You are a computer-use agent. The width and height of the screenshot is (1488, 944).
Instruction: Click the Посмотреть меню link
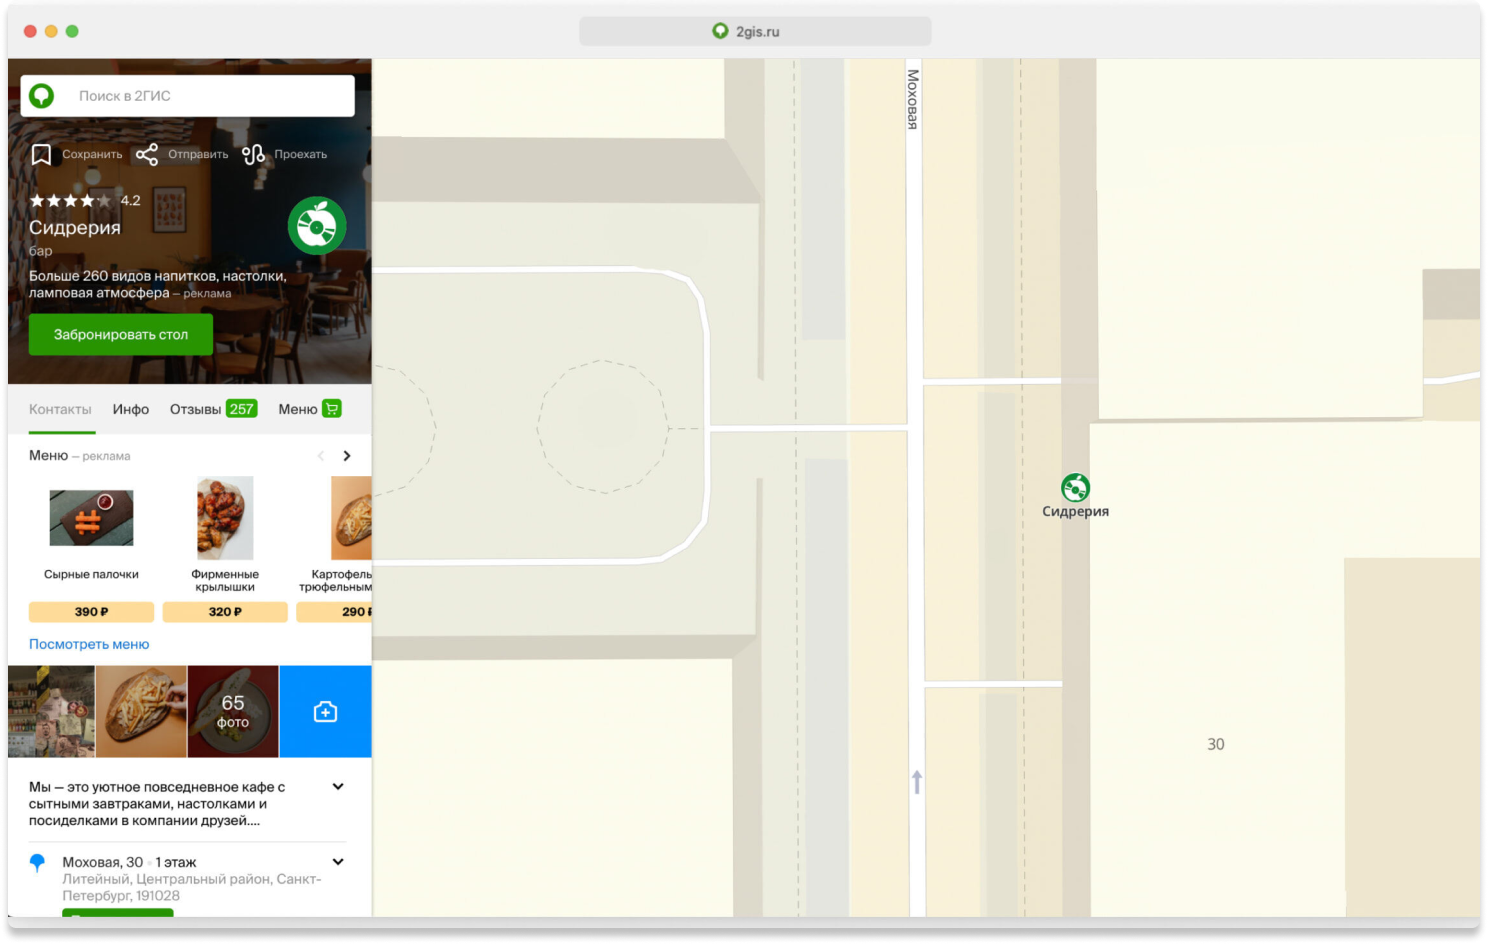click(x=89, y=645)
